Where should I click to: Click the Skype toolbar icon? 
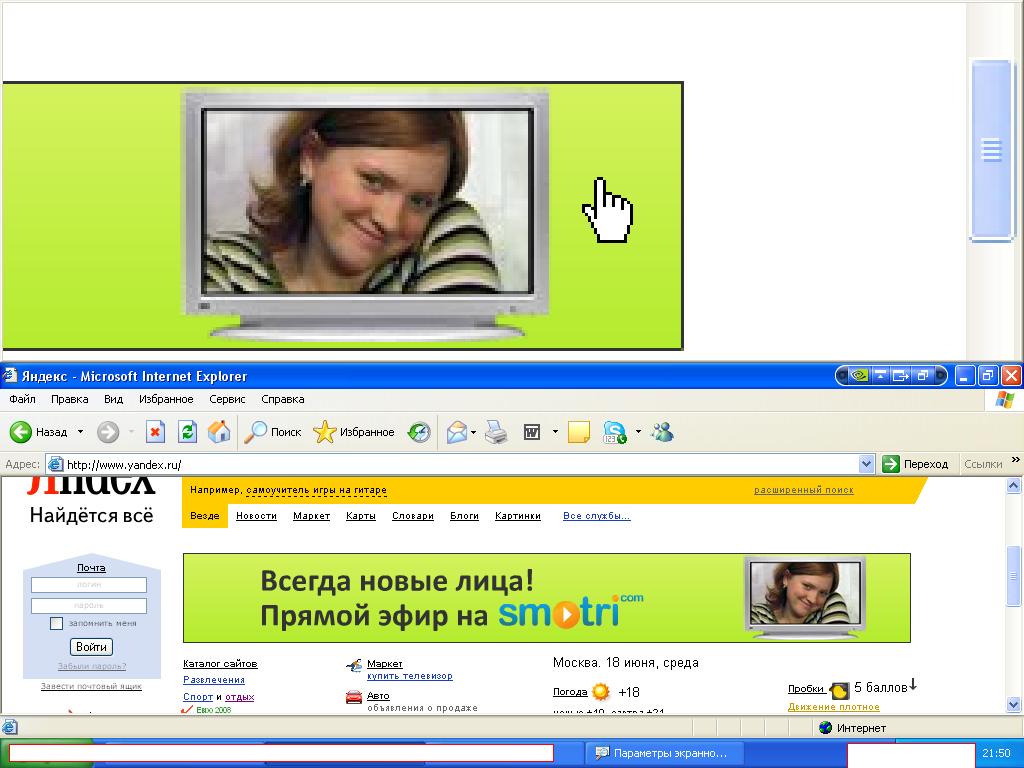click(x=615, y=432)
